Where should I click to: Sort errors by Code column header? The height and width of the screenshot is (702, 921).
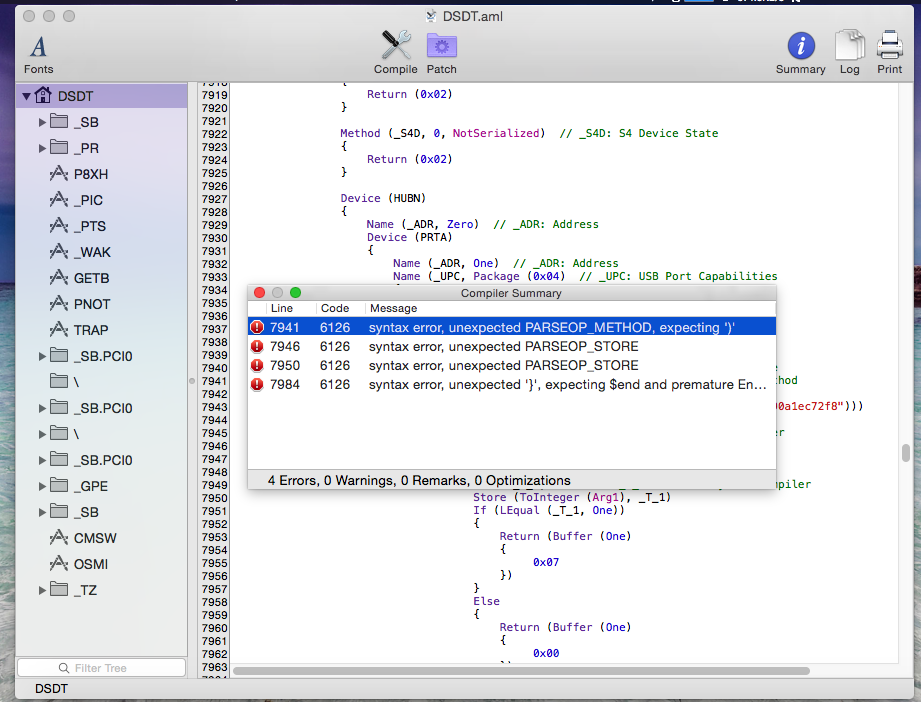coord(335,308)
